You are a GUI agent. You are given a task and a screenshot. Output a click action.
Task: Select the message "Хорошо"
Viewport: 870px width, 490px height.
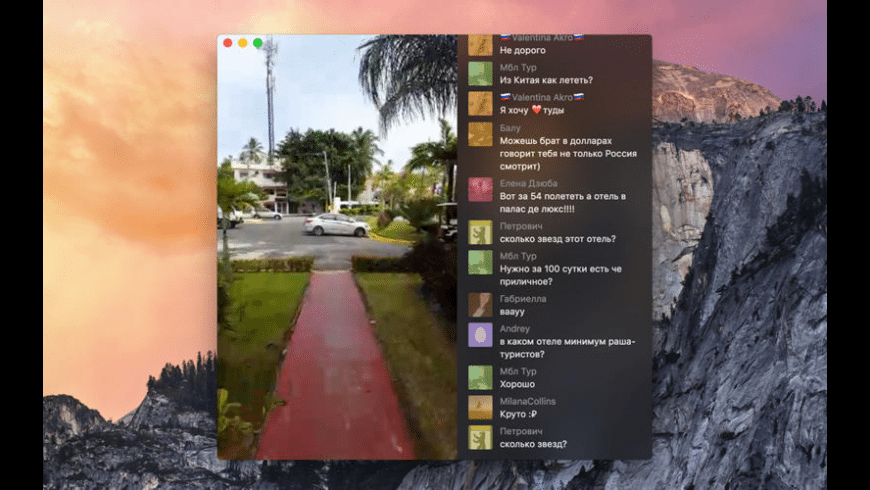pyautogui.click(x=517, y=385)
